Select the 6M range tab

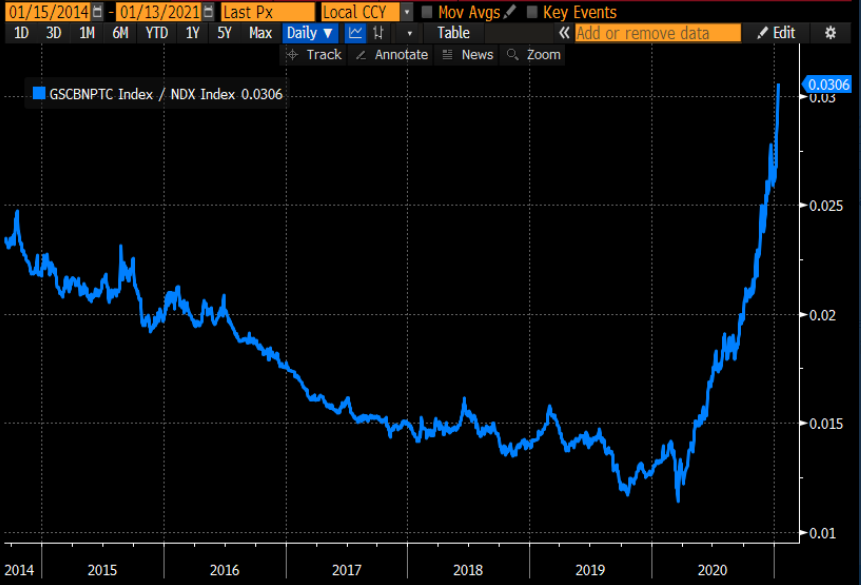pos(120,33)
